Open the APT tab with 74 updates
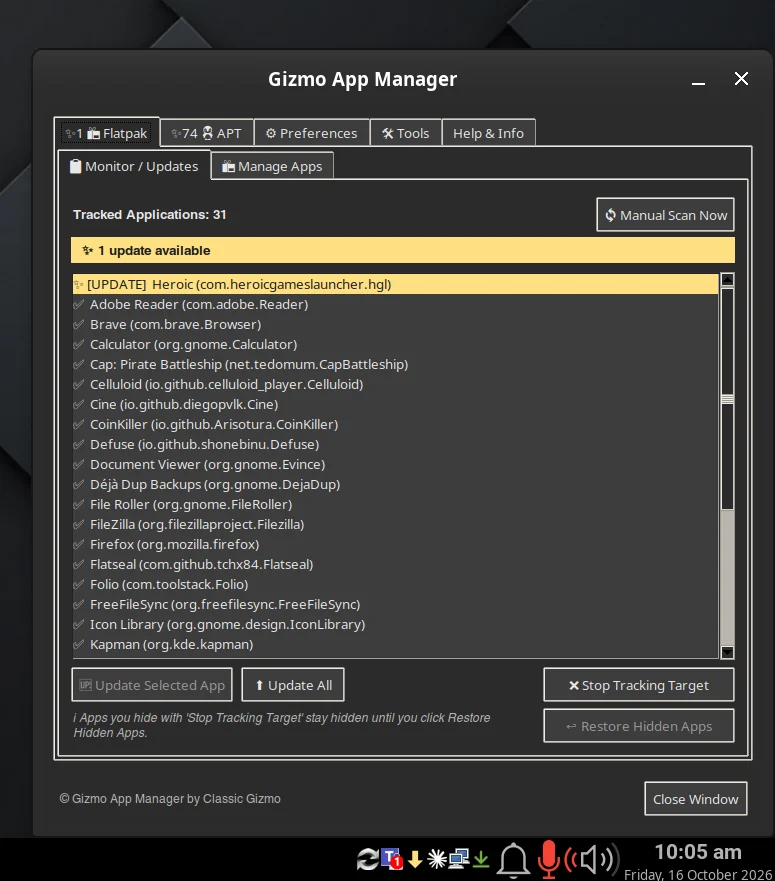Viewport: 775px width, 881px height. (207, 133)
